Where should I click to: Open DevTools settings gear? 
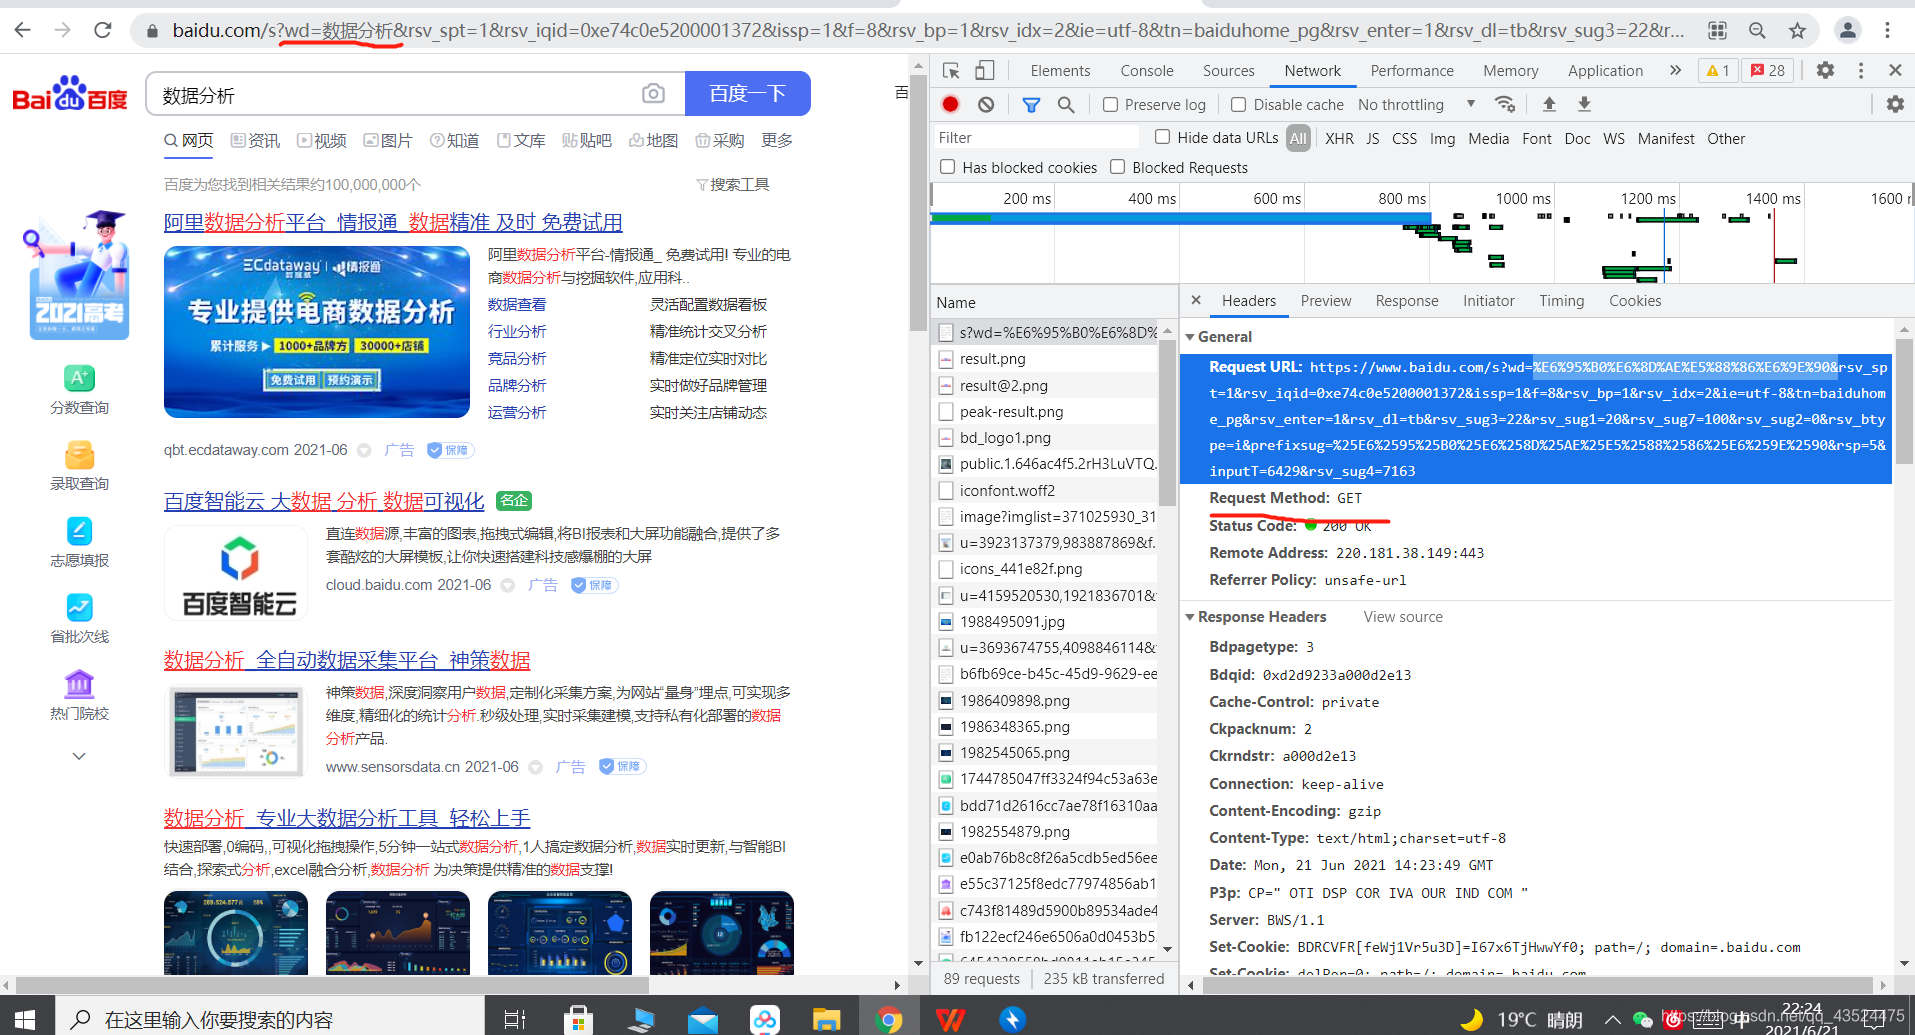tap(1825, 70)
